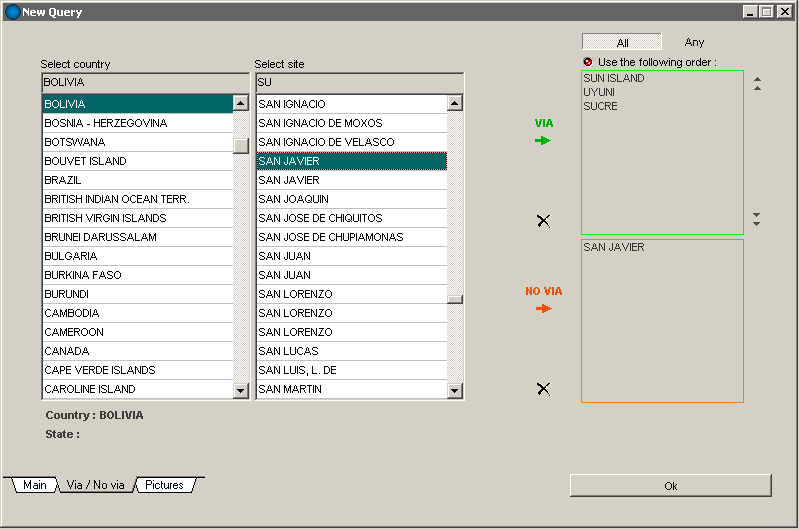The height and width of the screenshot is (529, 799).
Task: Click the New Query window globe icon
Action: pos(13,12)
